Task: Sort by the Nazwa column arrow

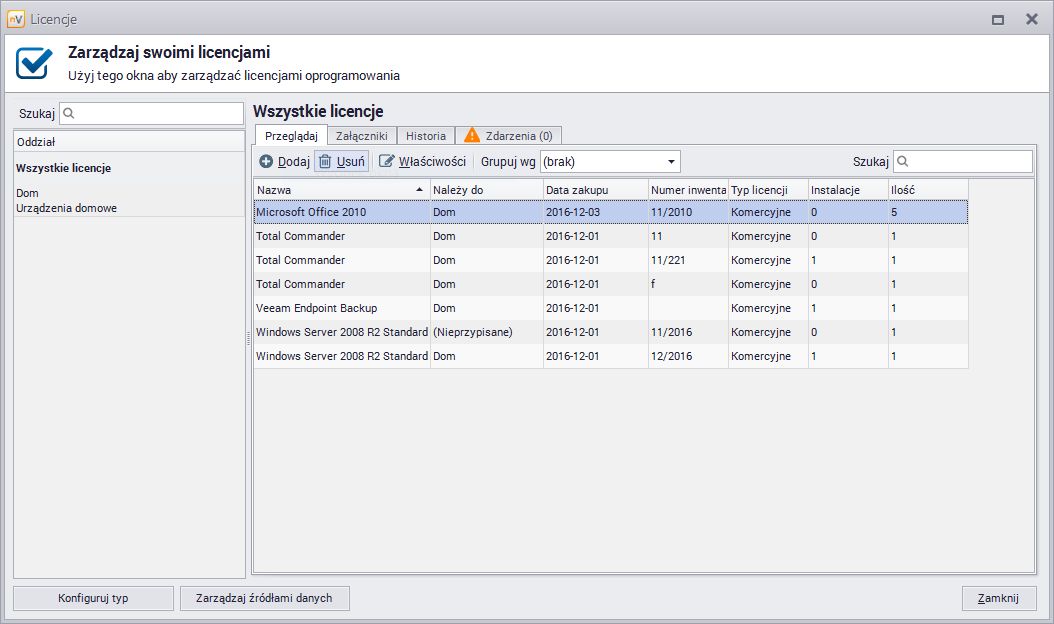Action: 419,190
